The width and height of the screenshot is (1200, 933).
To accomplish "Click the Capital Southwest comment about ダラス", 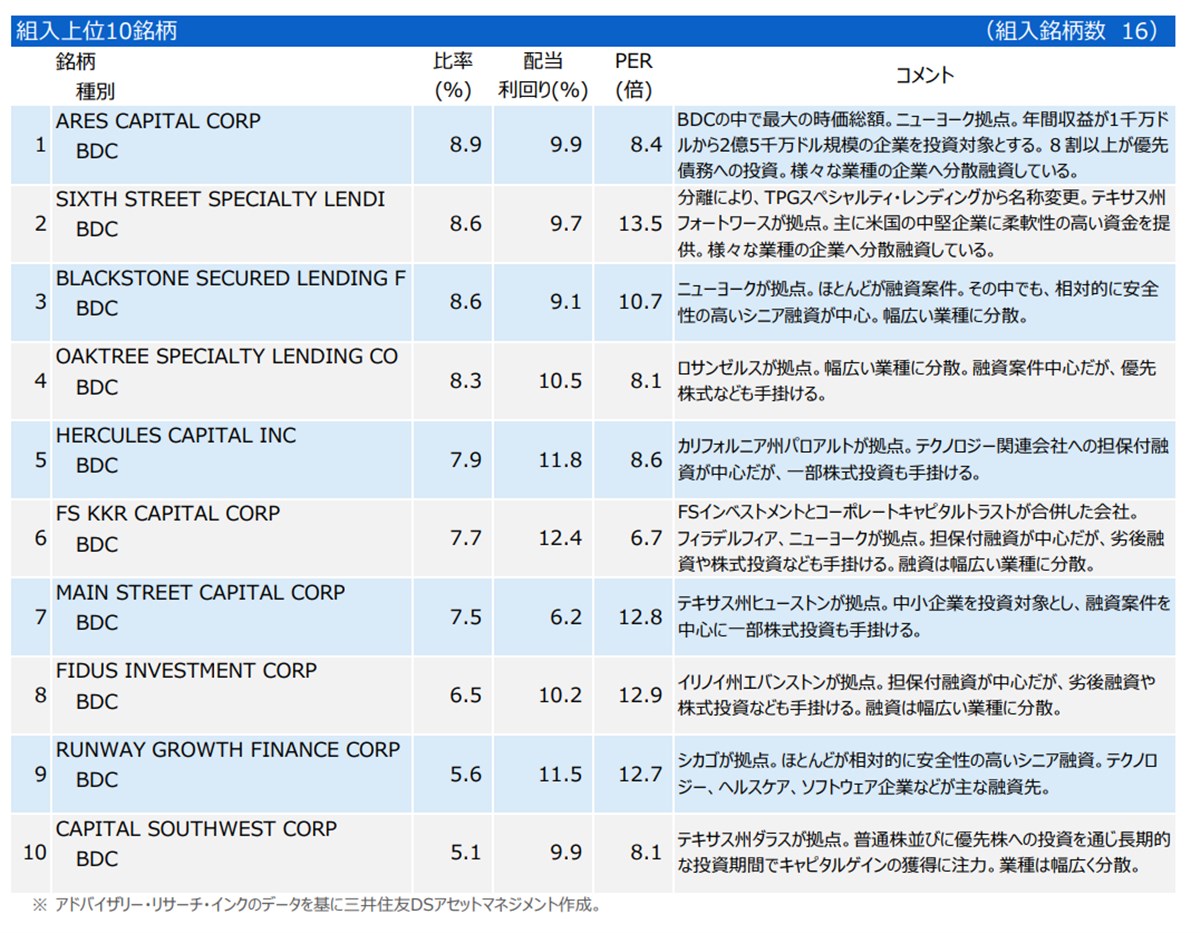I will click(924, 853).
